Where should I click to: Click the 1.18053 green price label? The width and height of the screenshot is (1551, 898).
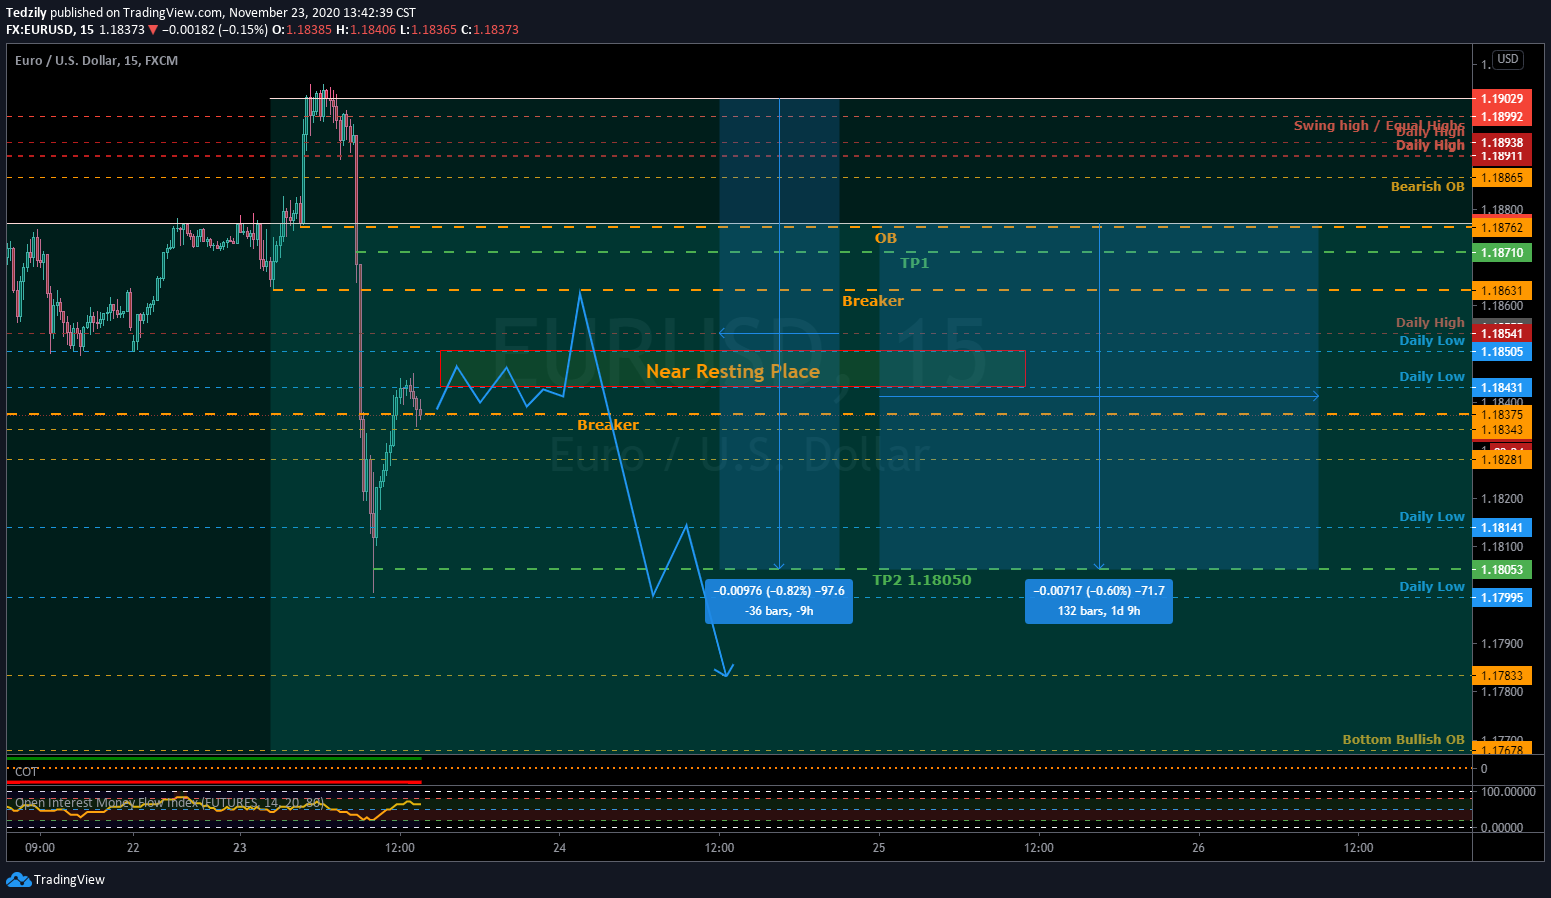coord(1502,570)
